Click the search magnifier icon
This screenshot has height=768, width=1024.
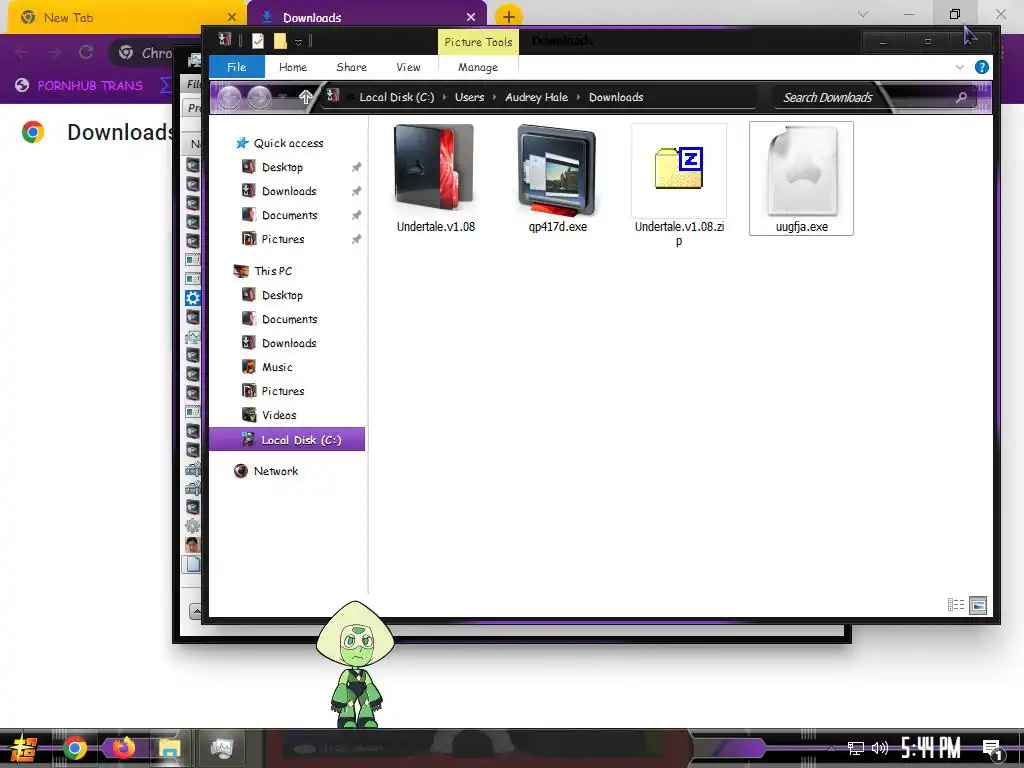[961, 97]
